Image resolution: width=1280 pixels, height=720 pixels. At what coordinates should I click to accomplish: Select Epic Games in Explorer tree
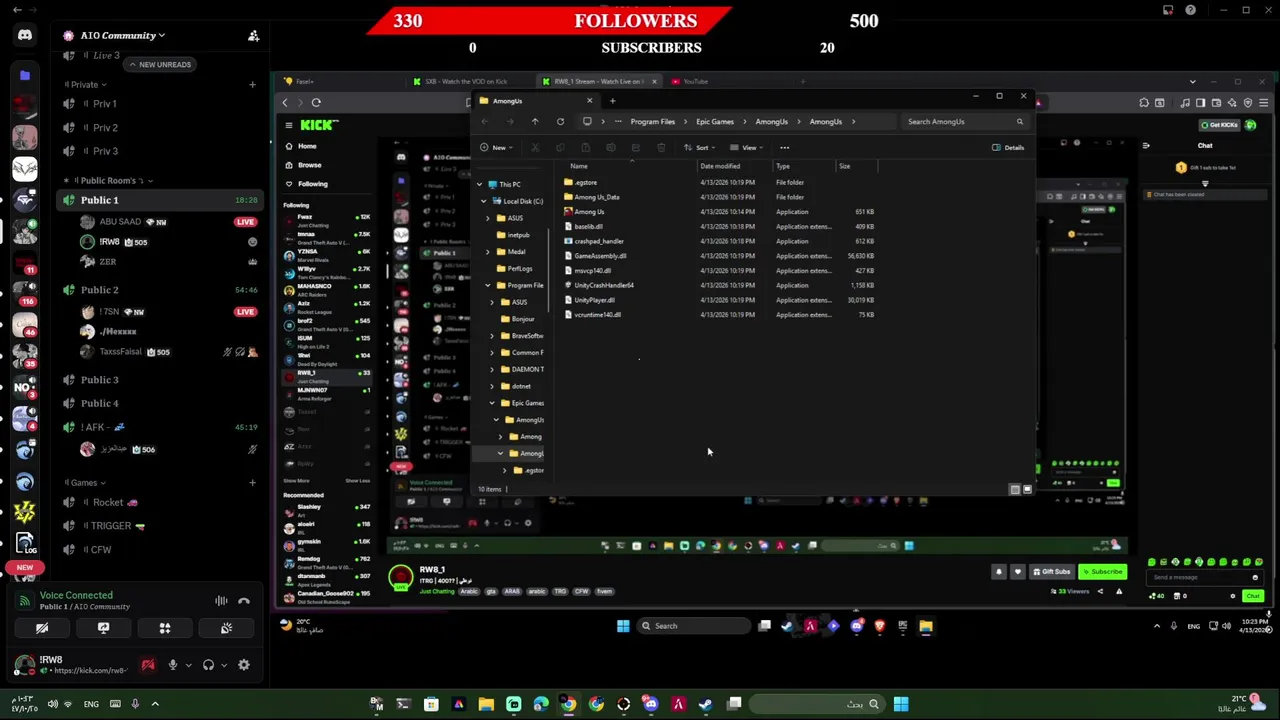click(x=527, y=403)
